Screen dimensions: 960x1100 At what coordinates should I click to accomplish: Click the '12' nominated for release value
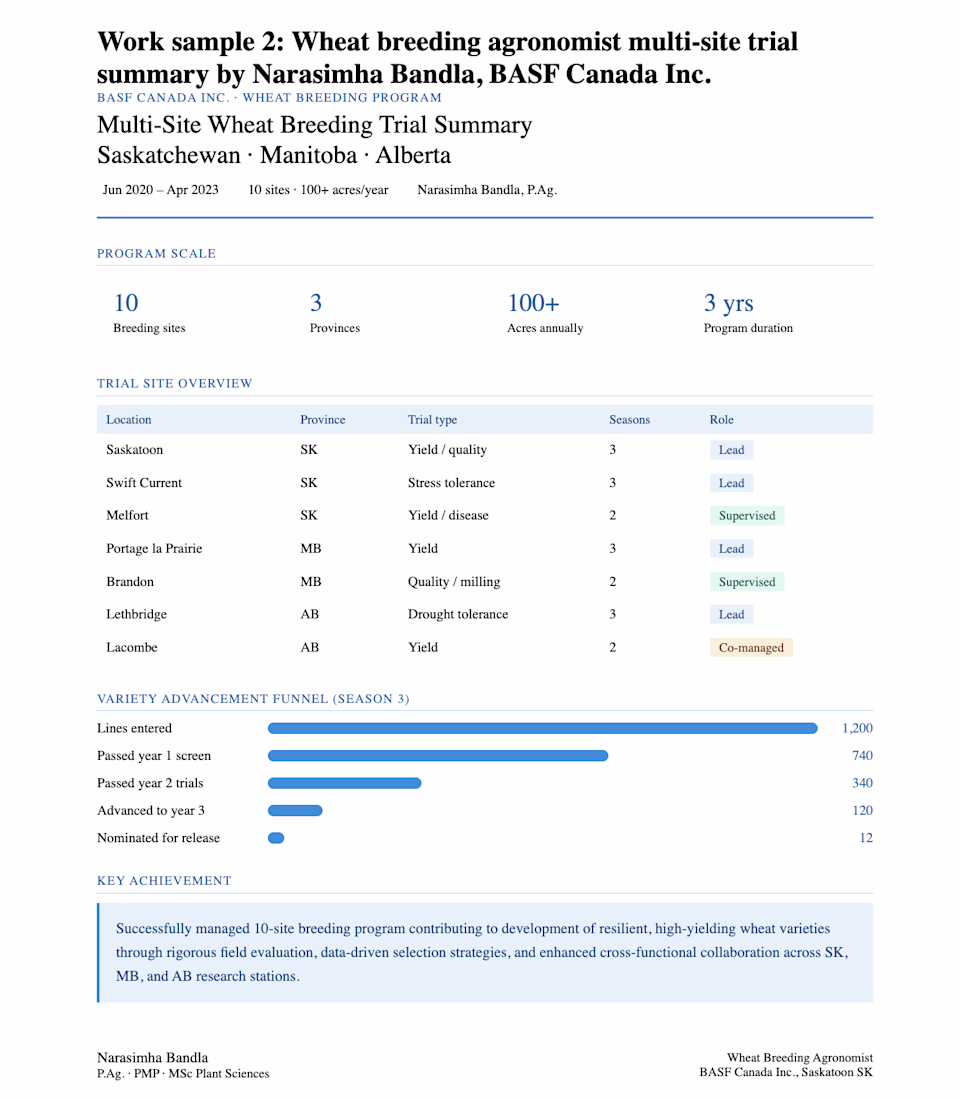[866, 838]
